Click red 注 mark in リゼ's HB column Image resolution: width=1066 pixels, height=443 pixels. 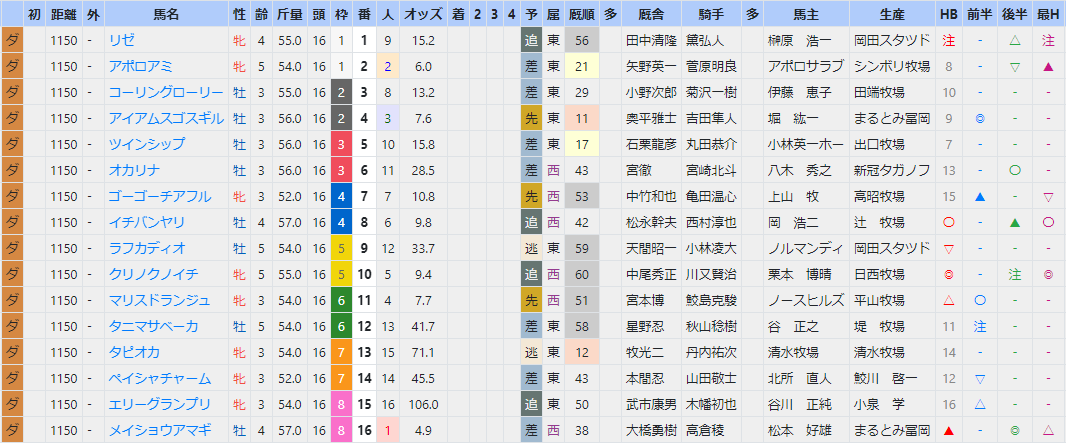(948, 41)
